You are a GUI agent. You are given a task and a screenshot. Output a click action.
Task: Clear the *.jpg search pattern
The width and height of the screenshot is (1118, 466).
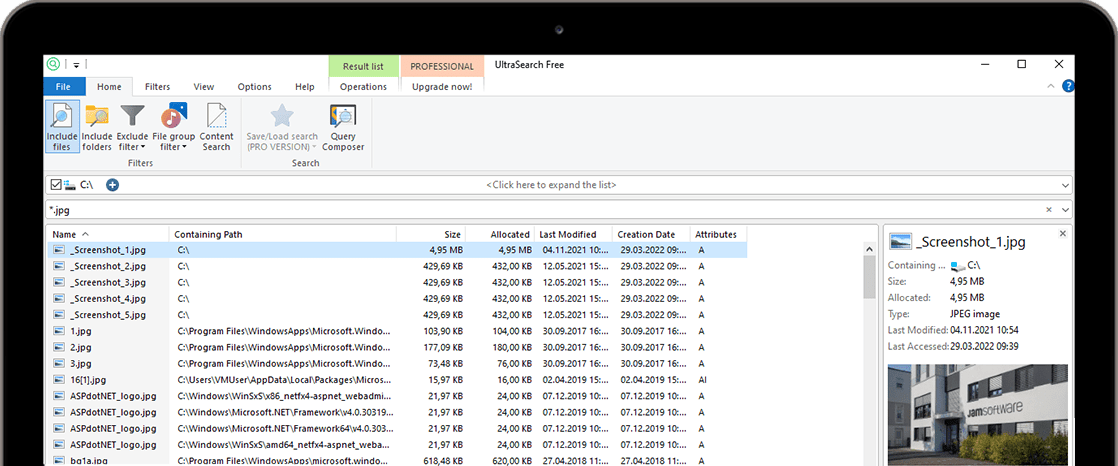tap(1049, 210)
